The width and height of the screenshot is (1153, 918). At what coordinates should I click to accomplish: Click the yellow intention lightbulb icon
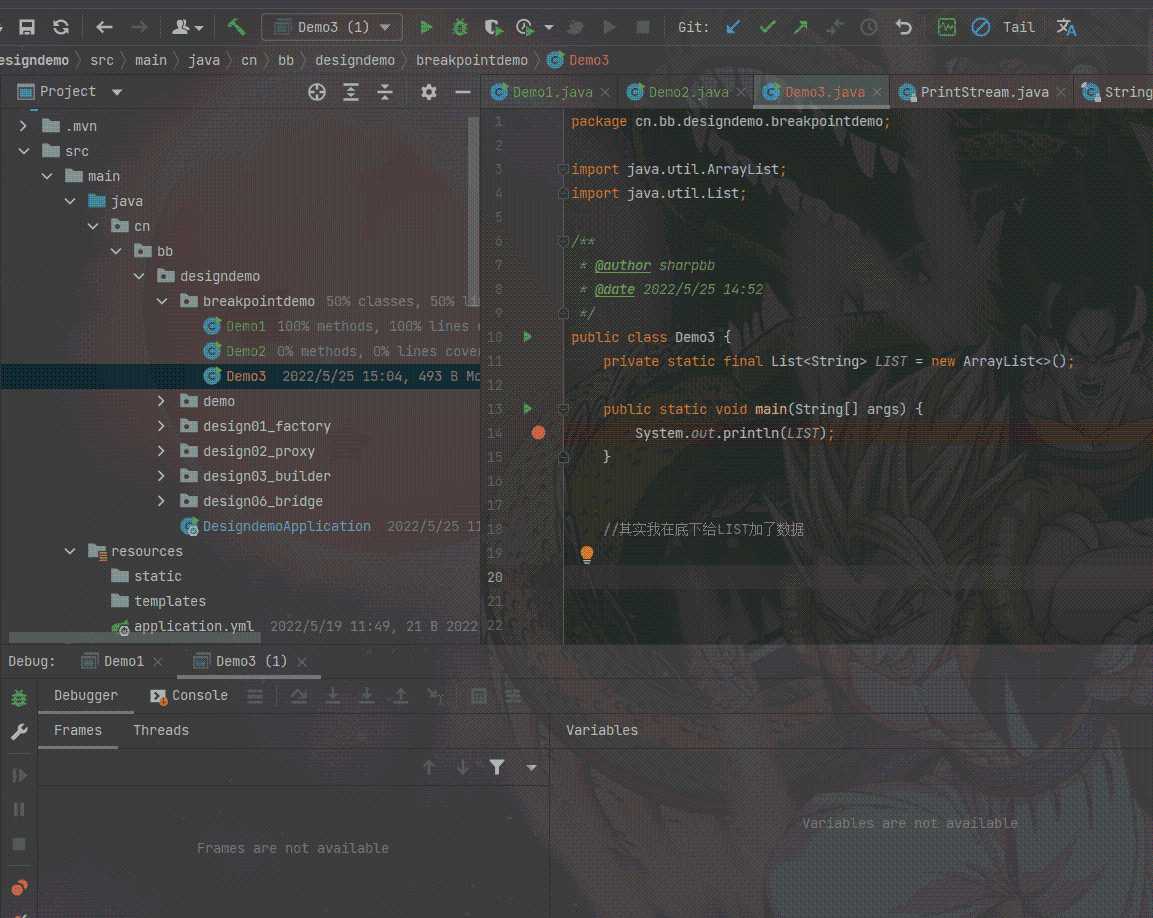click(x=587, y=554)
